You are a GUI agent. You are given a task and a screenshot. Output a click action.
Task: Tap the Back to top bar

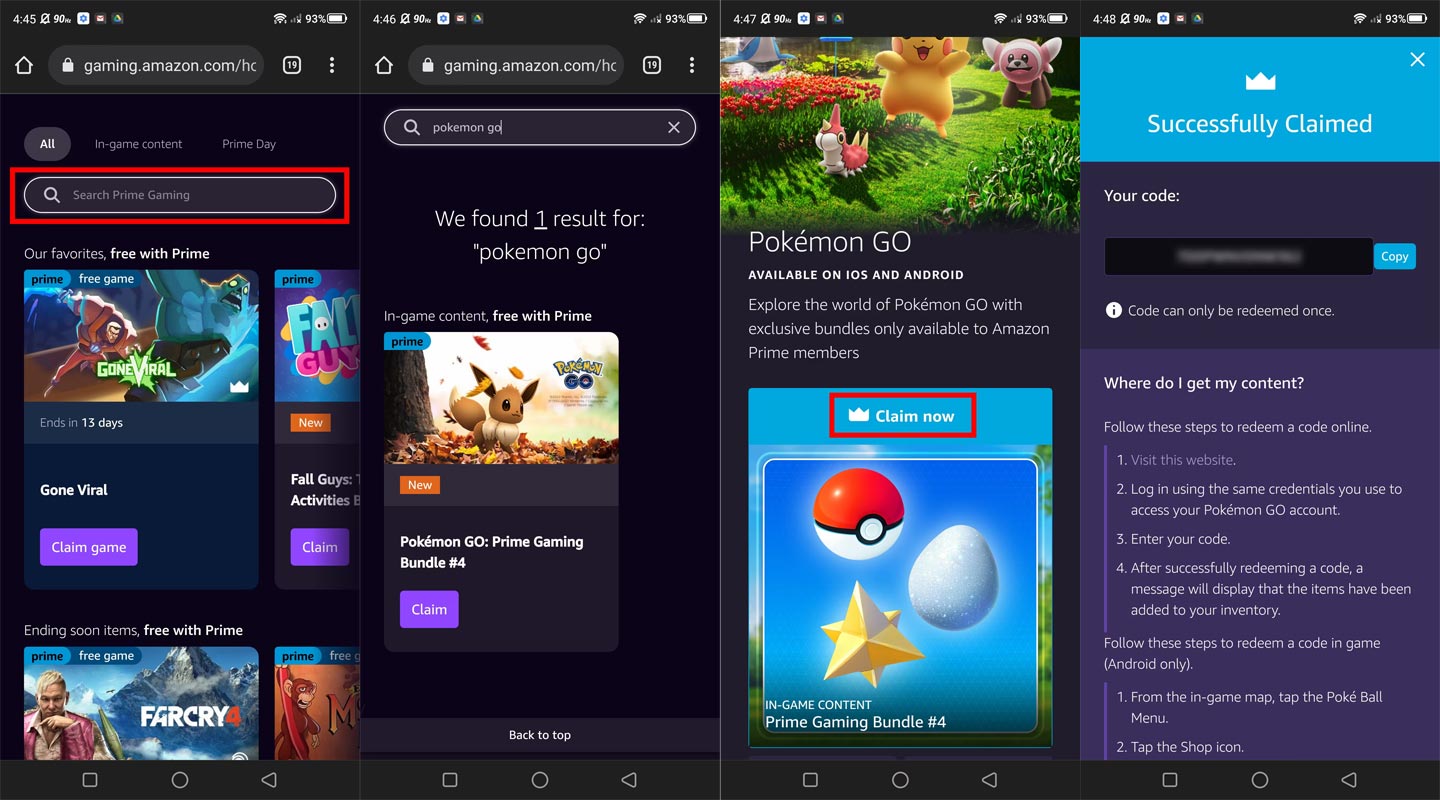pos(540,735)
